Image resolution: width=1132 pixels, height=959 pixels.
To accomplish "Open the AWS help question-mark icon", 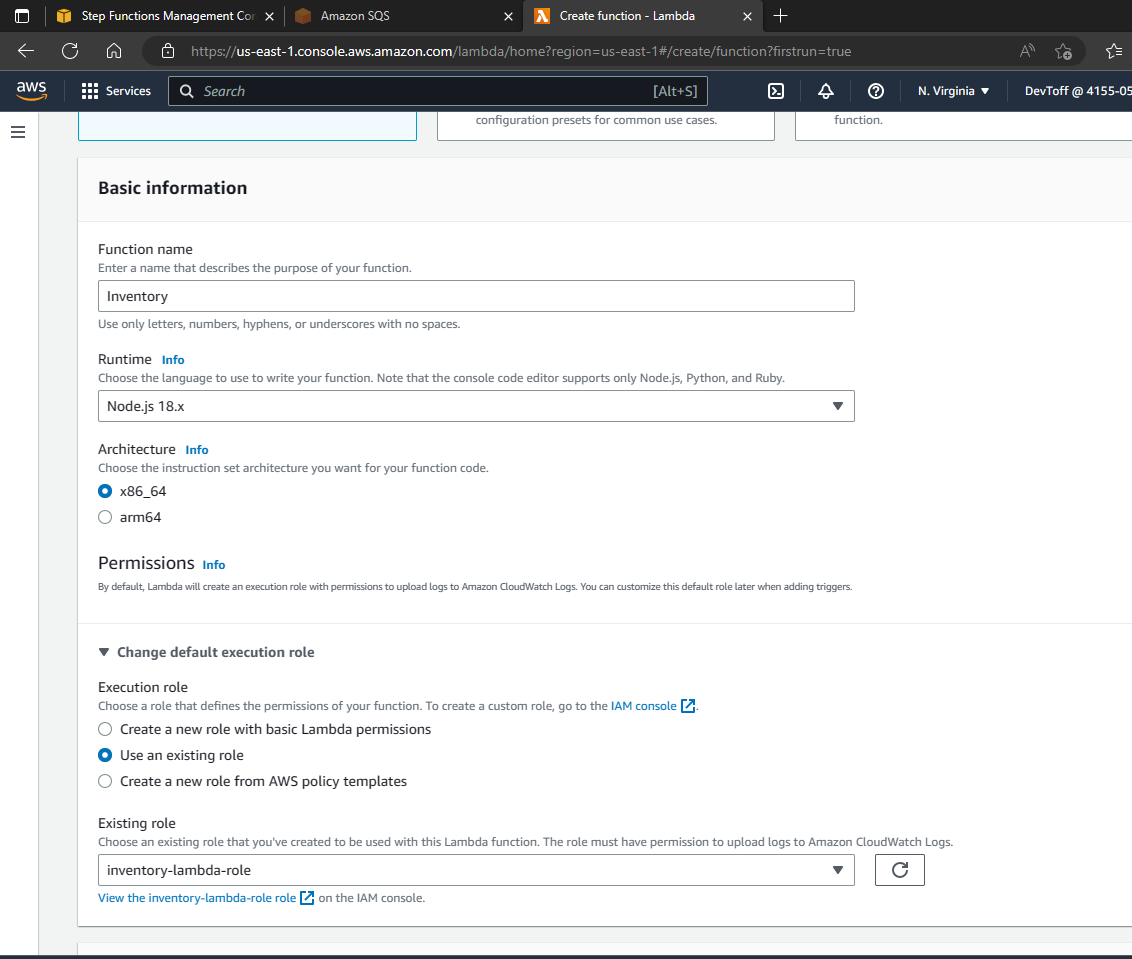I will (x=875, y=91).
